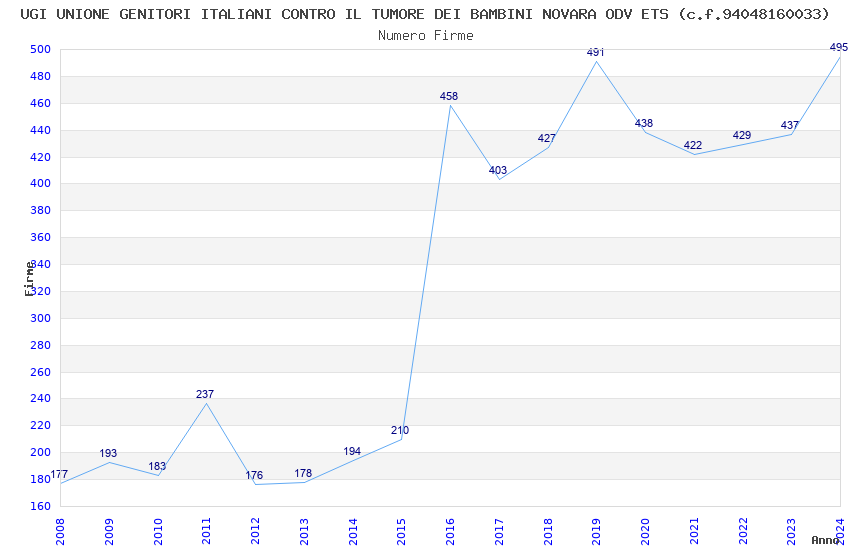Image resolution: width=850 pixels, height=550 pixels.
Task: Click y-axis value 380
Action: [40, 210]
